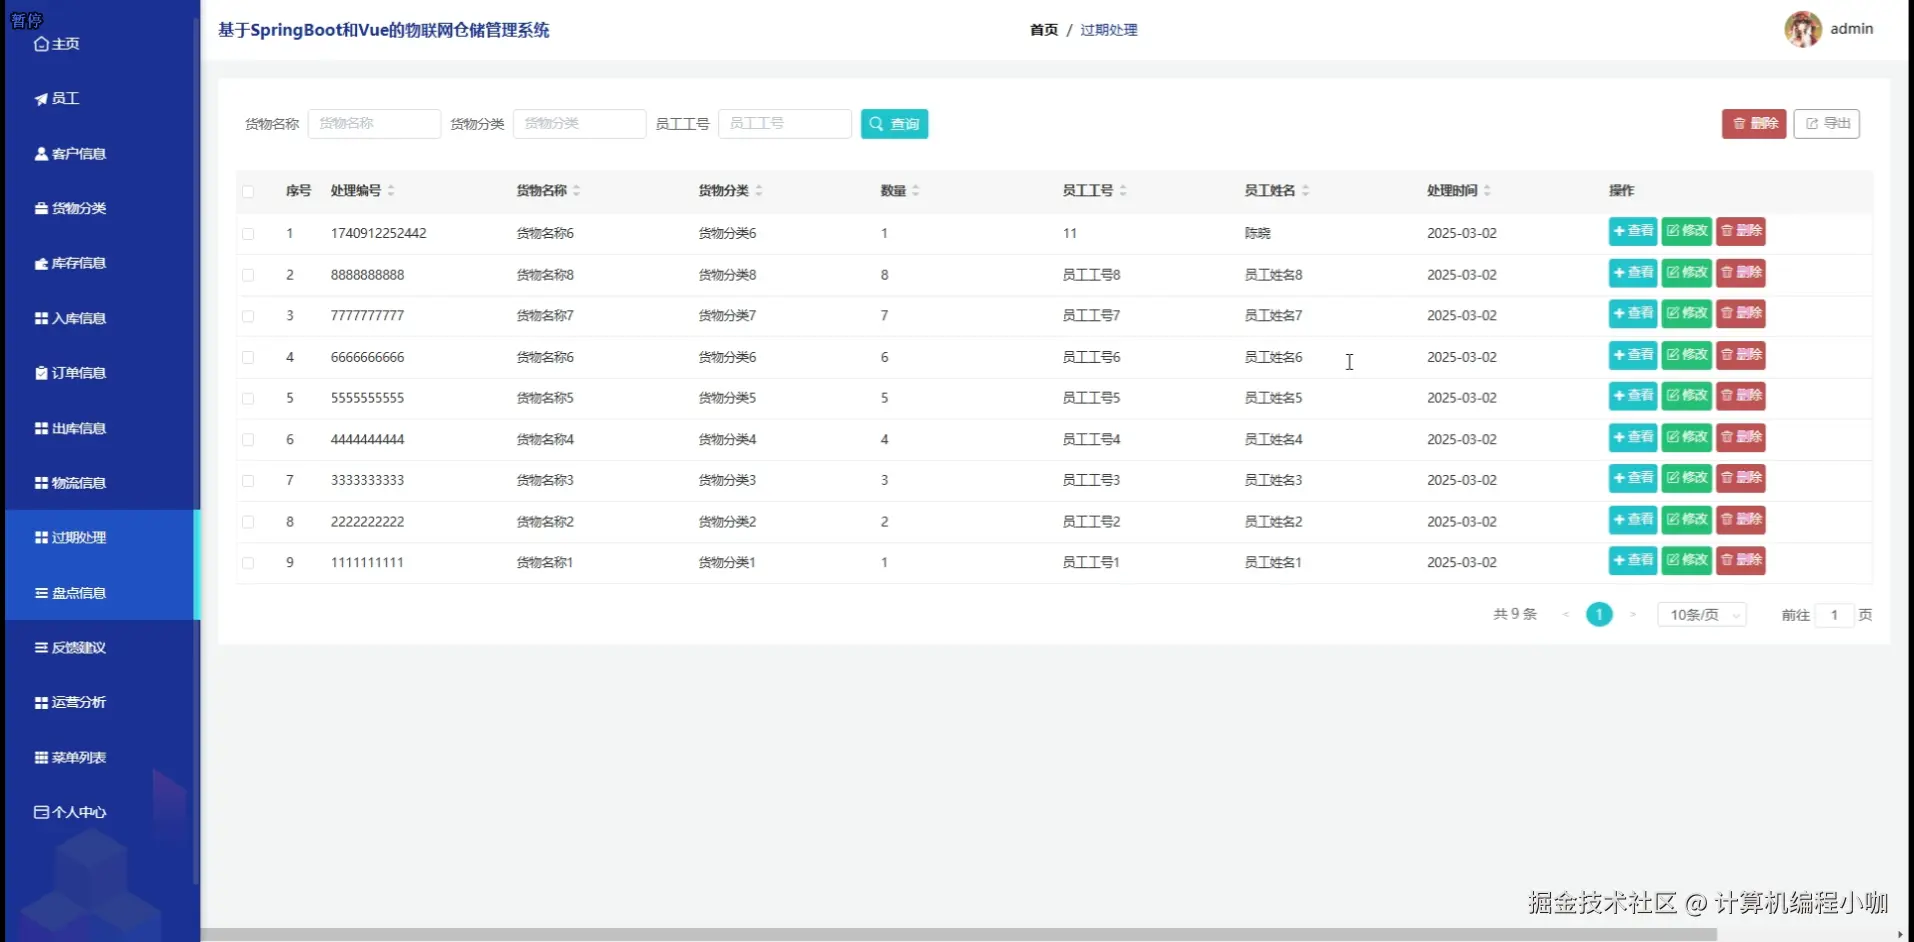Screen dimensions: 1914x942
Task: Click the sidebar vertical scrollbar
Action: tap(196, 450)
